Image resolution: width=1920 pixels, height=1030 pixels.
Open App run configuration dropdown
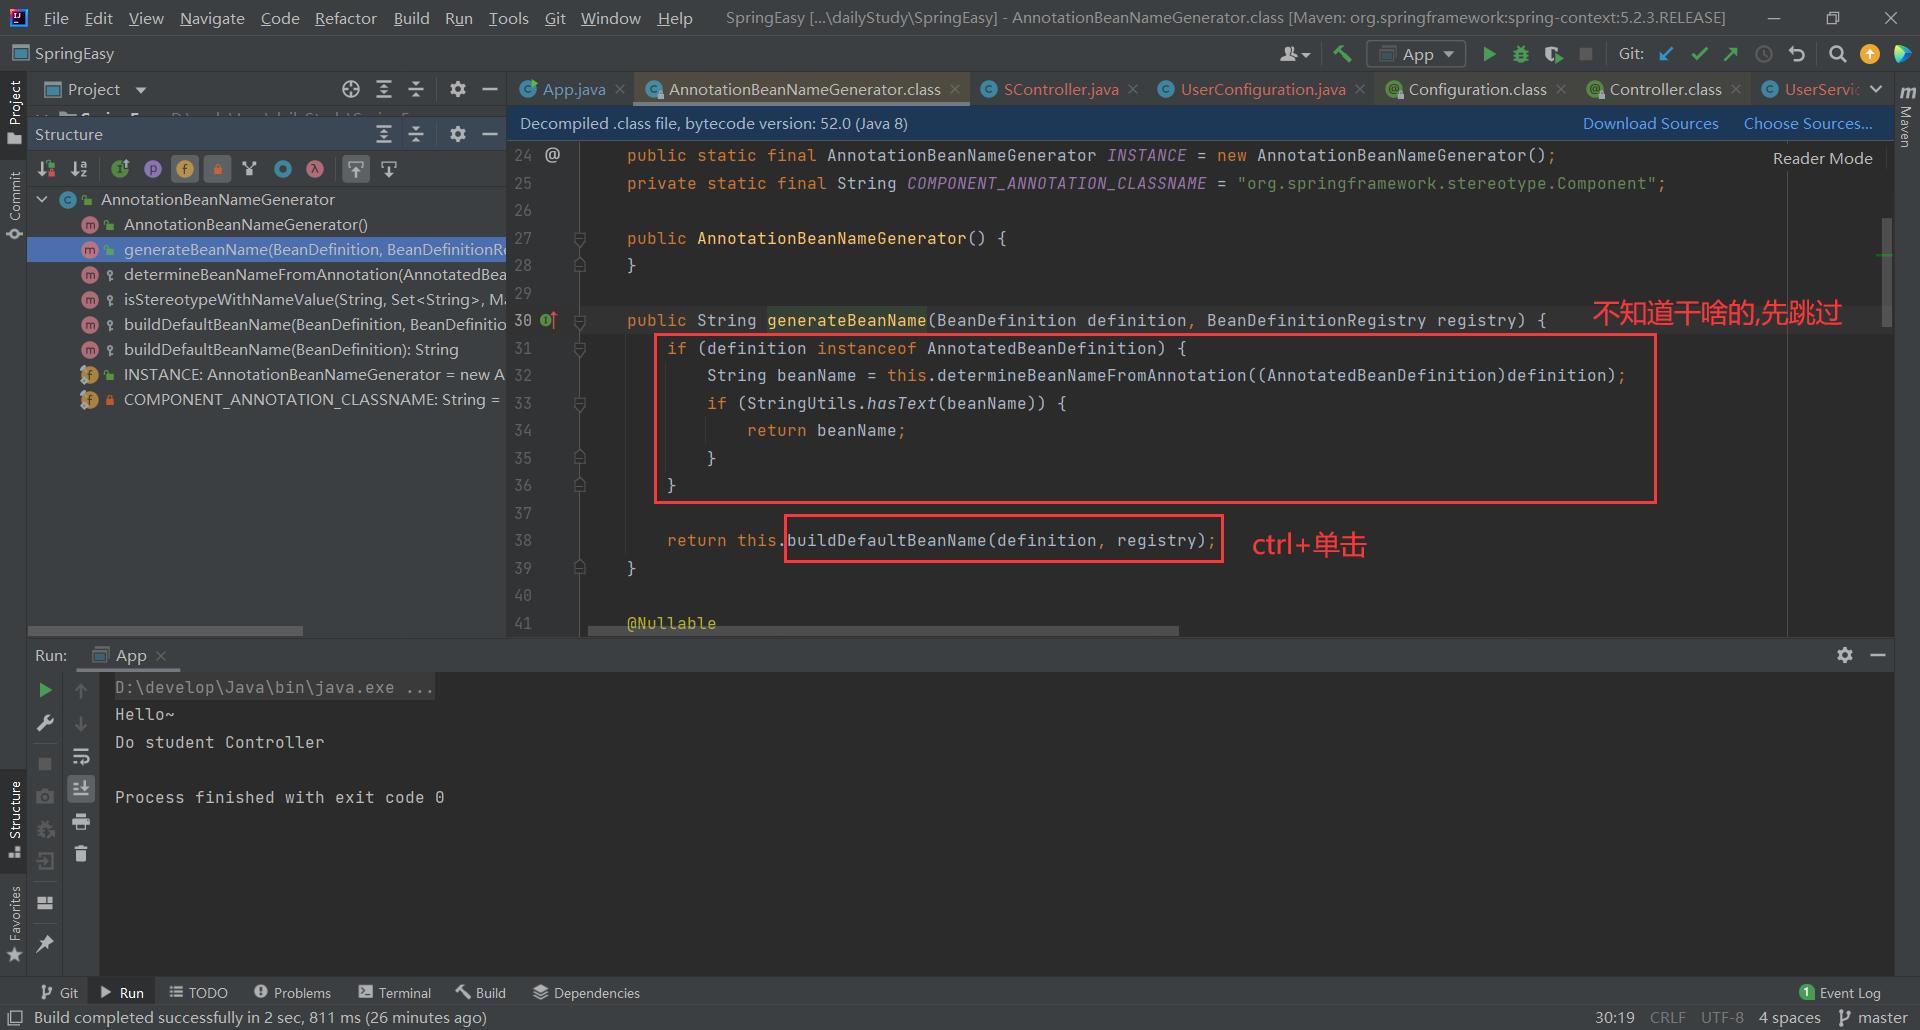tap(1417, 54)
